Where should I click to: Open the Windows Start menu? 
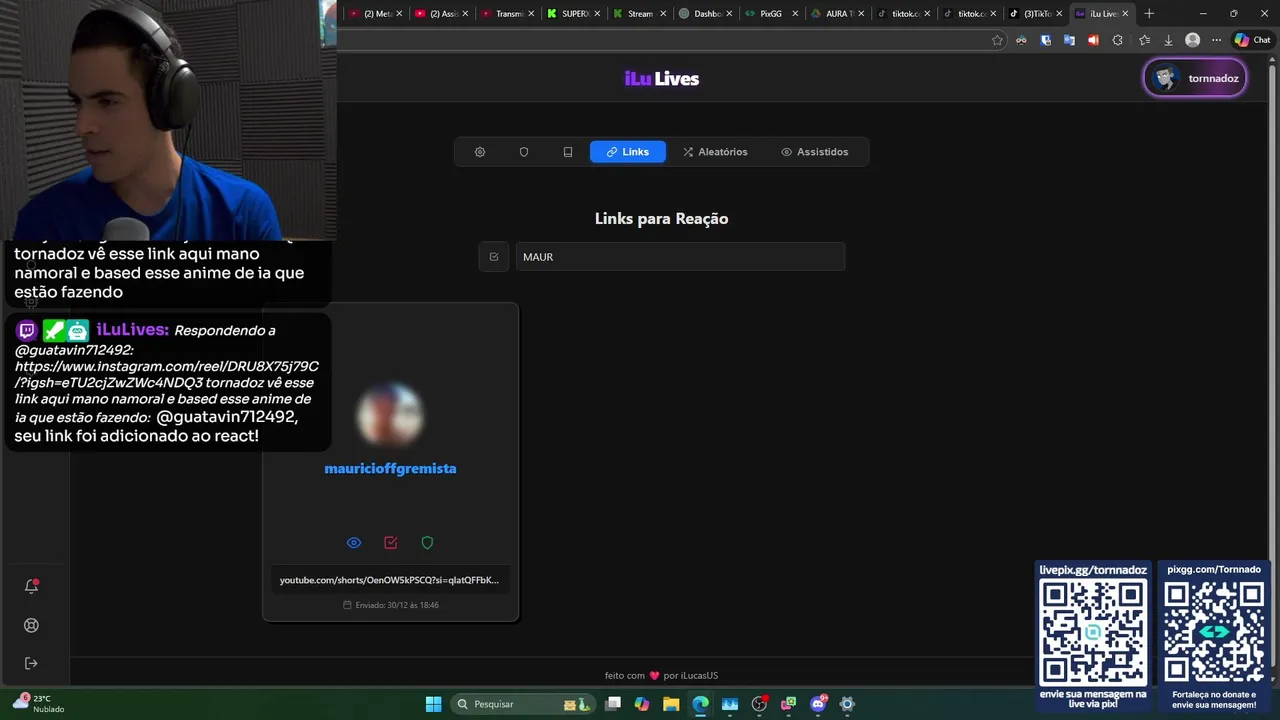click(x=433, y=704)
